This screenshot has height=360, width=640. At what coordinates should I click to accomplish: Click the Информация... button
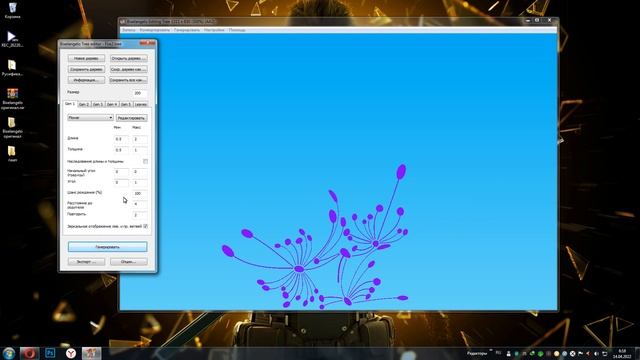87,80
